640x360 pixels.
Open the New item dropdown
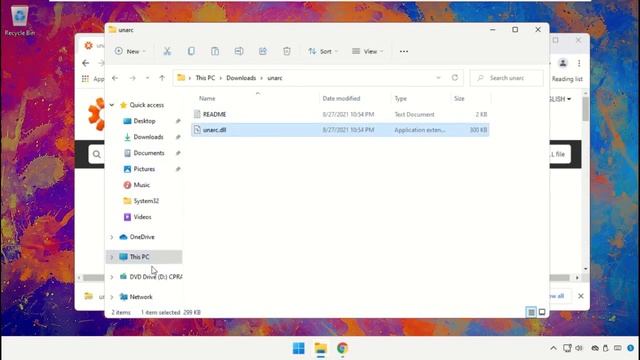click(130, 51)
